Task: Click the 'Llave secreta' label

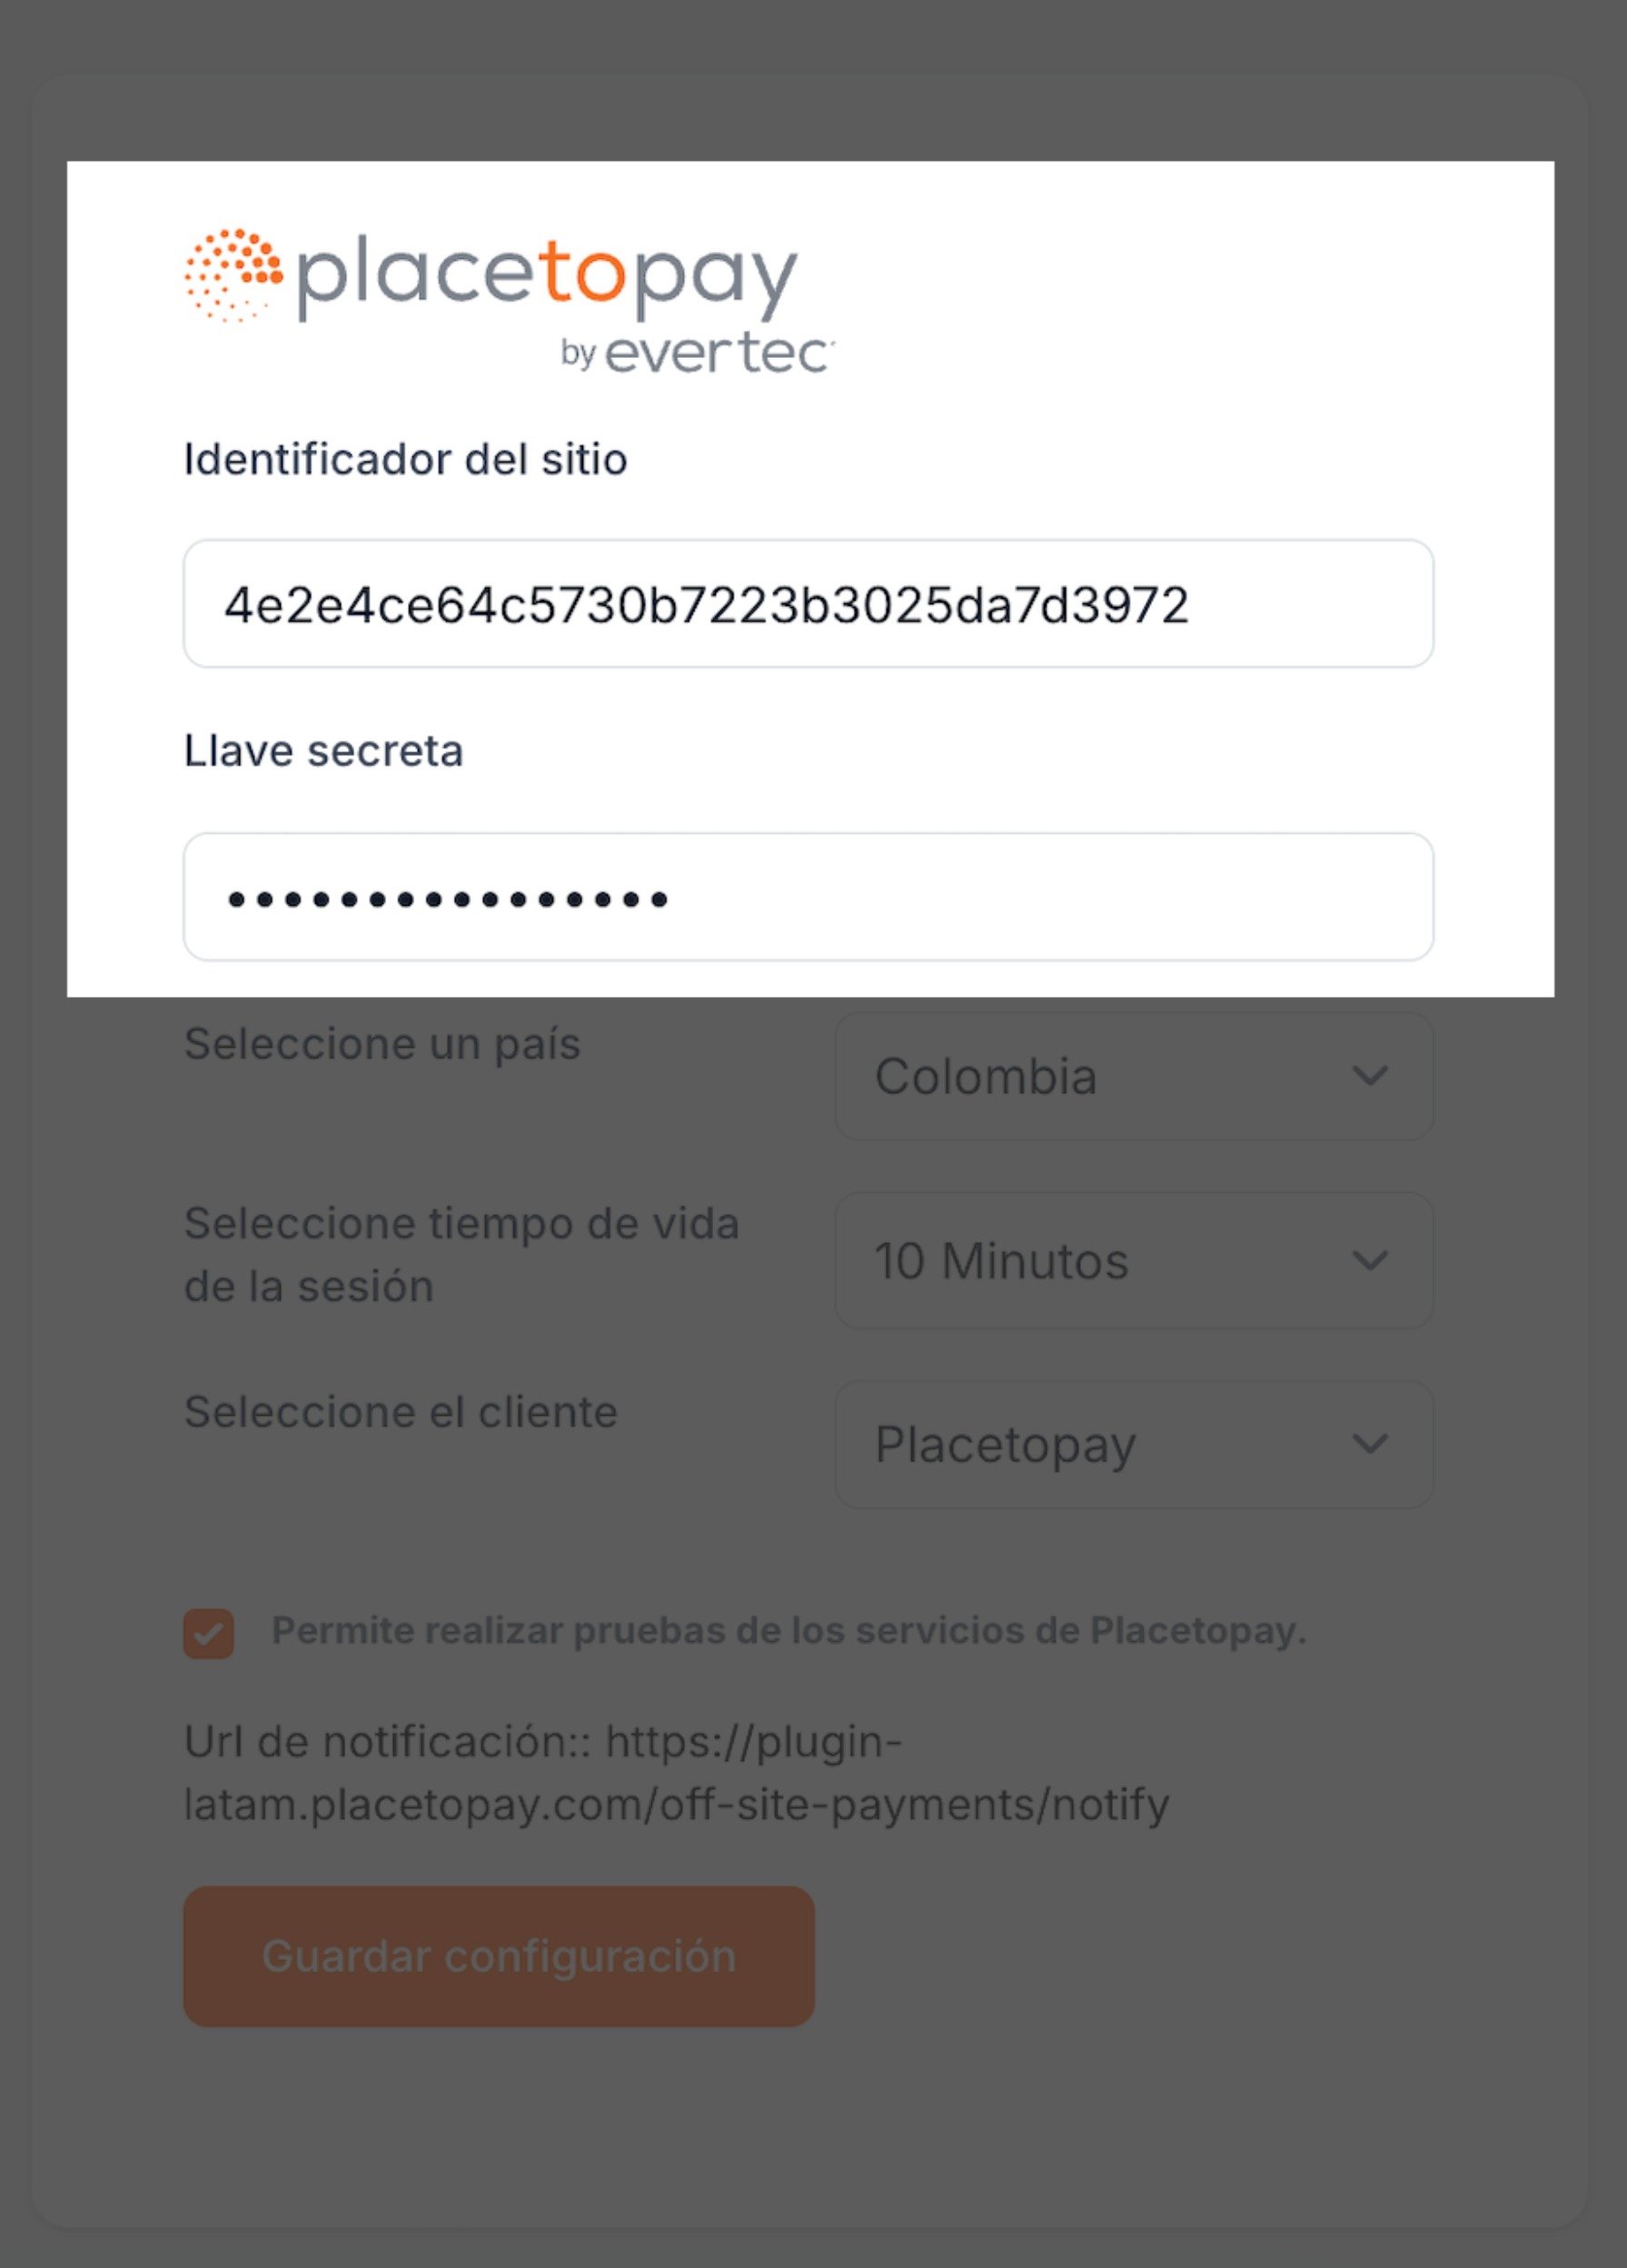Action: point(323,751)
